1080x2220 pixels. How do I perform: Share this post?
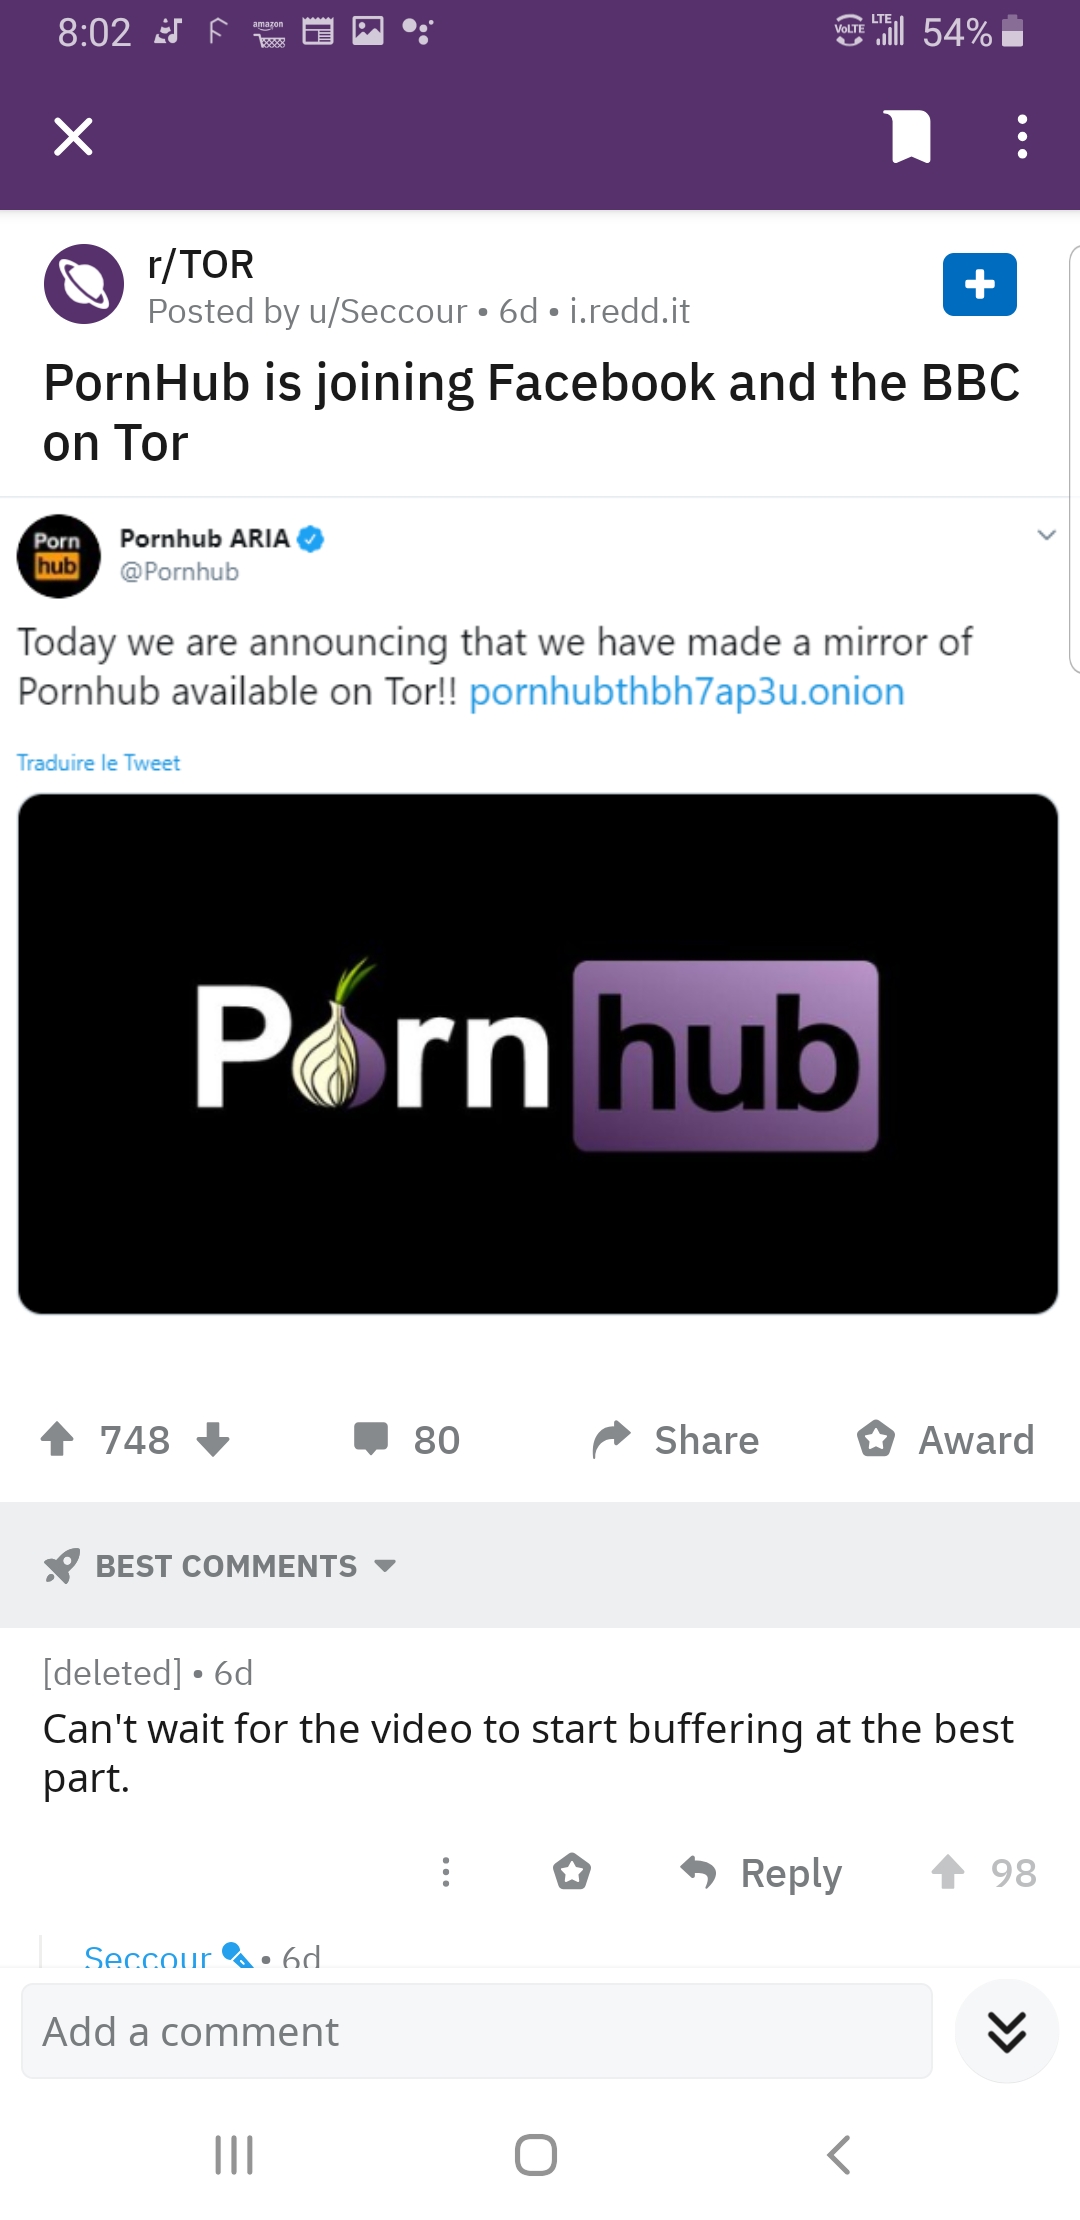676,1440
